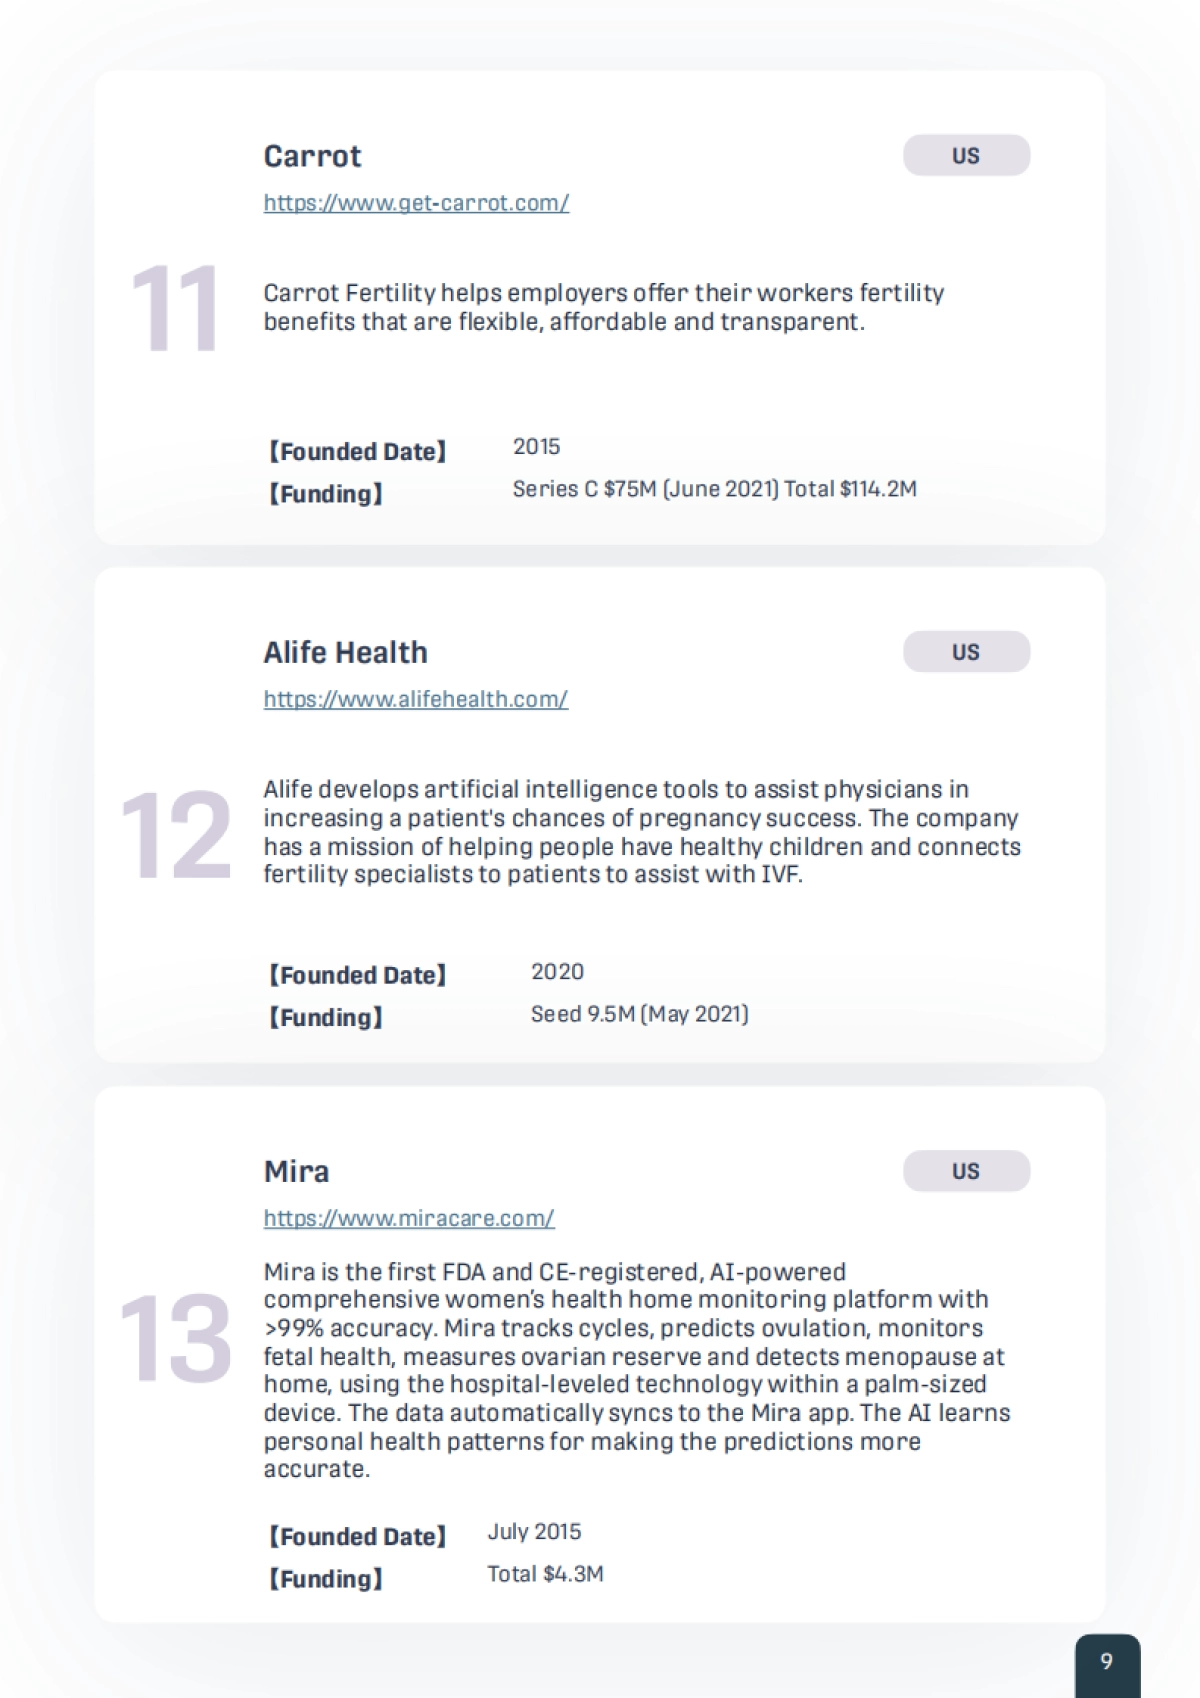Open the miracare.com website link
Viewport: 1200px width, 1698px height.
click(x=409, y=1218)
